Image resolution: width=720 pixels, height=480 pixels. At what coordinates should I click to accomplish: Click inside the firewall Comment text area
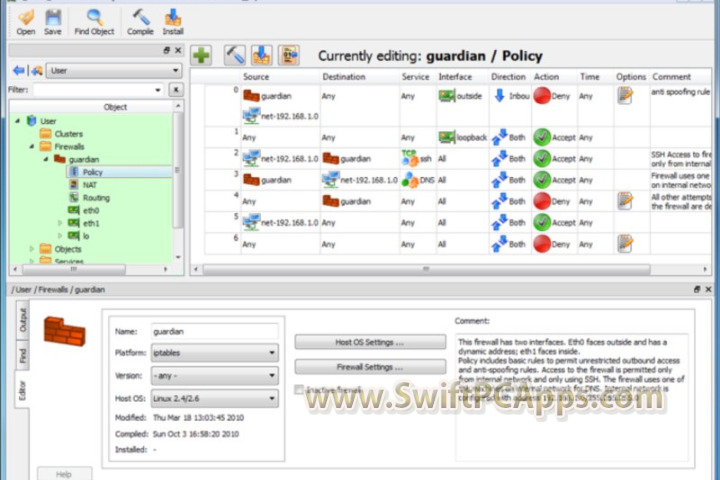572,397
